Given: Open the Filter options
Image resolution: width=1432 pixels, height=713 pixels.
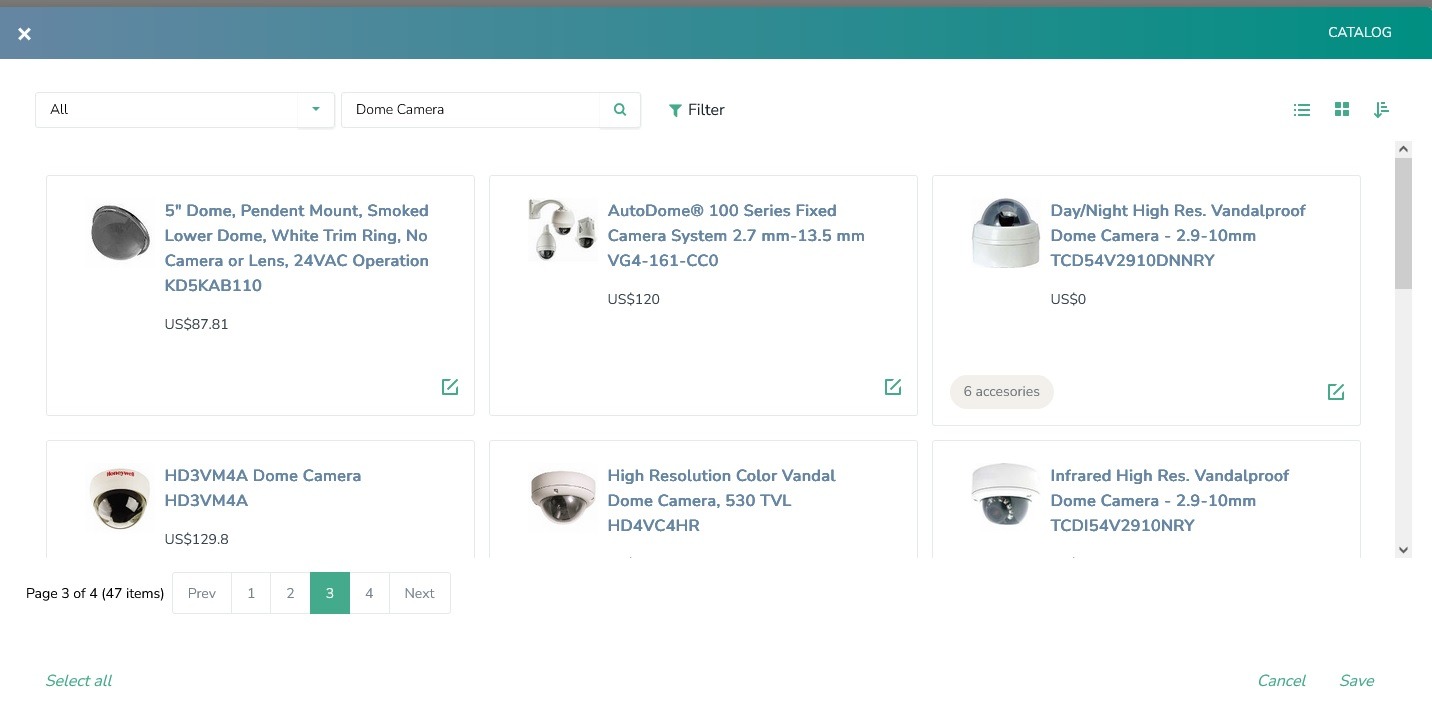Looking at the screenshot, I should click(697, 110).
